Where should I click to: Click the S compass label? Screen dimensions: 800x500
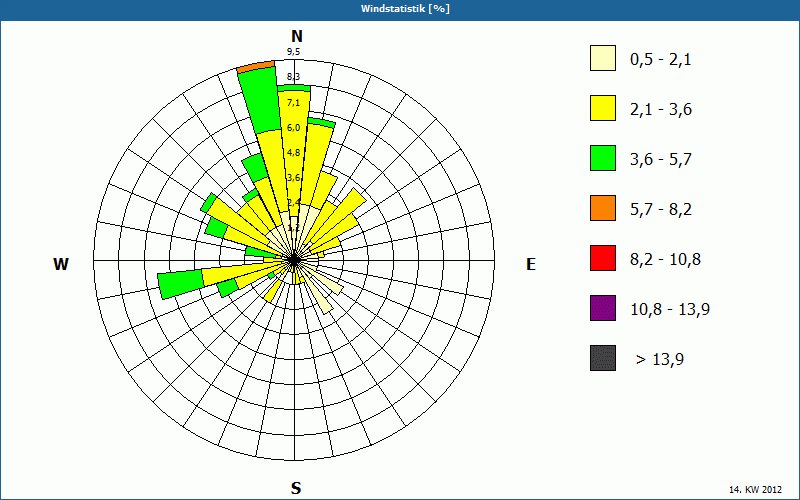point(296,488)
